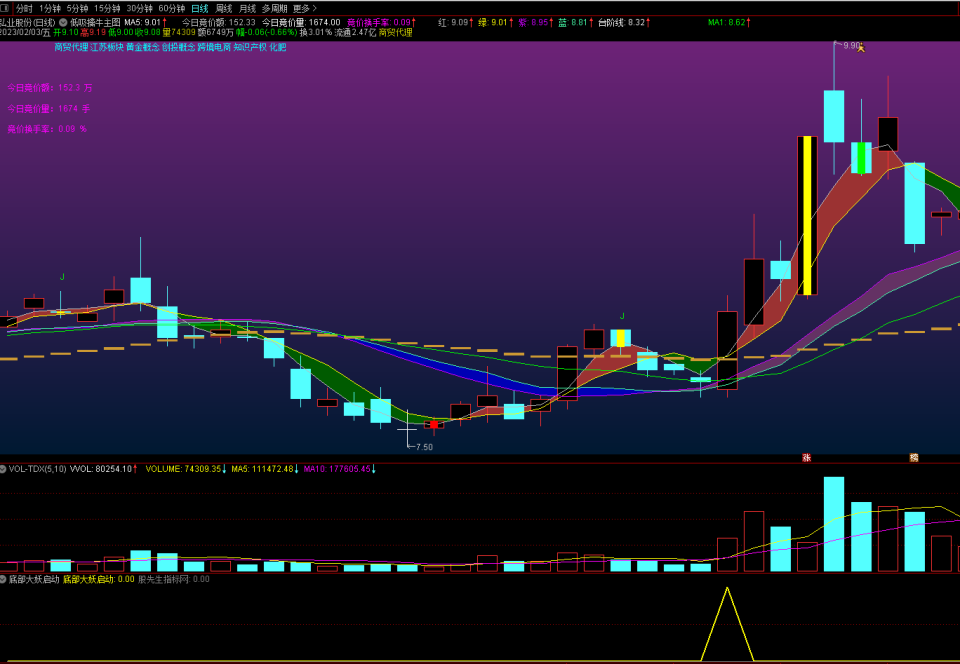The image size is (960, 664).
Task: Select the candle with green center body
Action: pyautogui.click(x=861, y=158)
